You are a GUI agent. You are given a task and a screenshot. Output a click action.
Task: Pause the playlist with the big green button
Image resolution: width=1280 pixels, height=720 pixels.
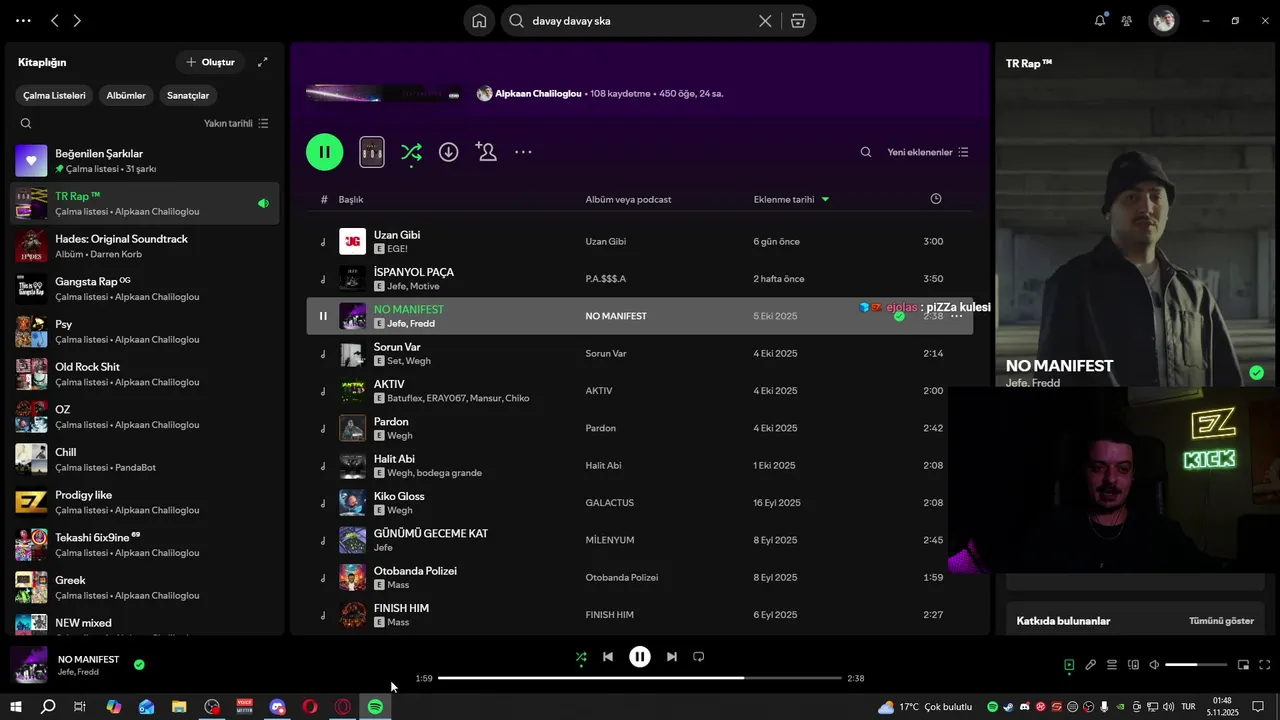coord(324,152)
